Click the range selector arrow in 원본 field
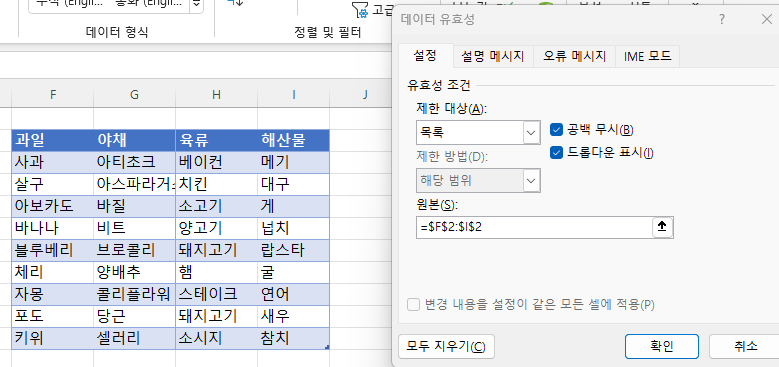This screenshot has height=367, width=779. [x=662, y=227]
